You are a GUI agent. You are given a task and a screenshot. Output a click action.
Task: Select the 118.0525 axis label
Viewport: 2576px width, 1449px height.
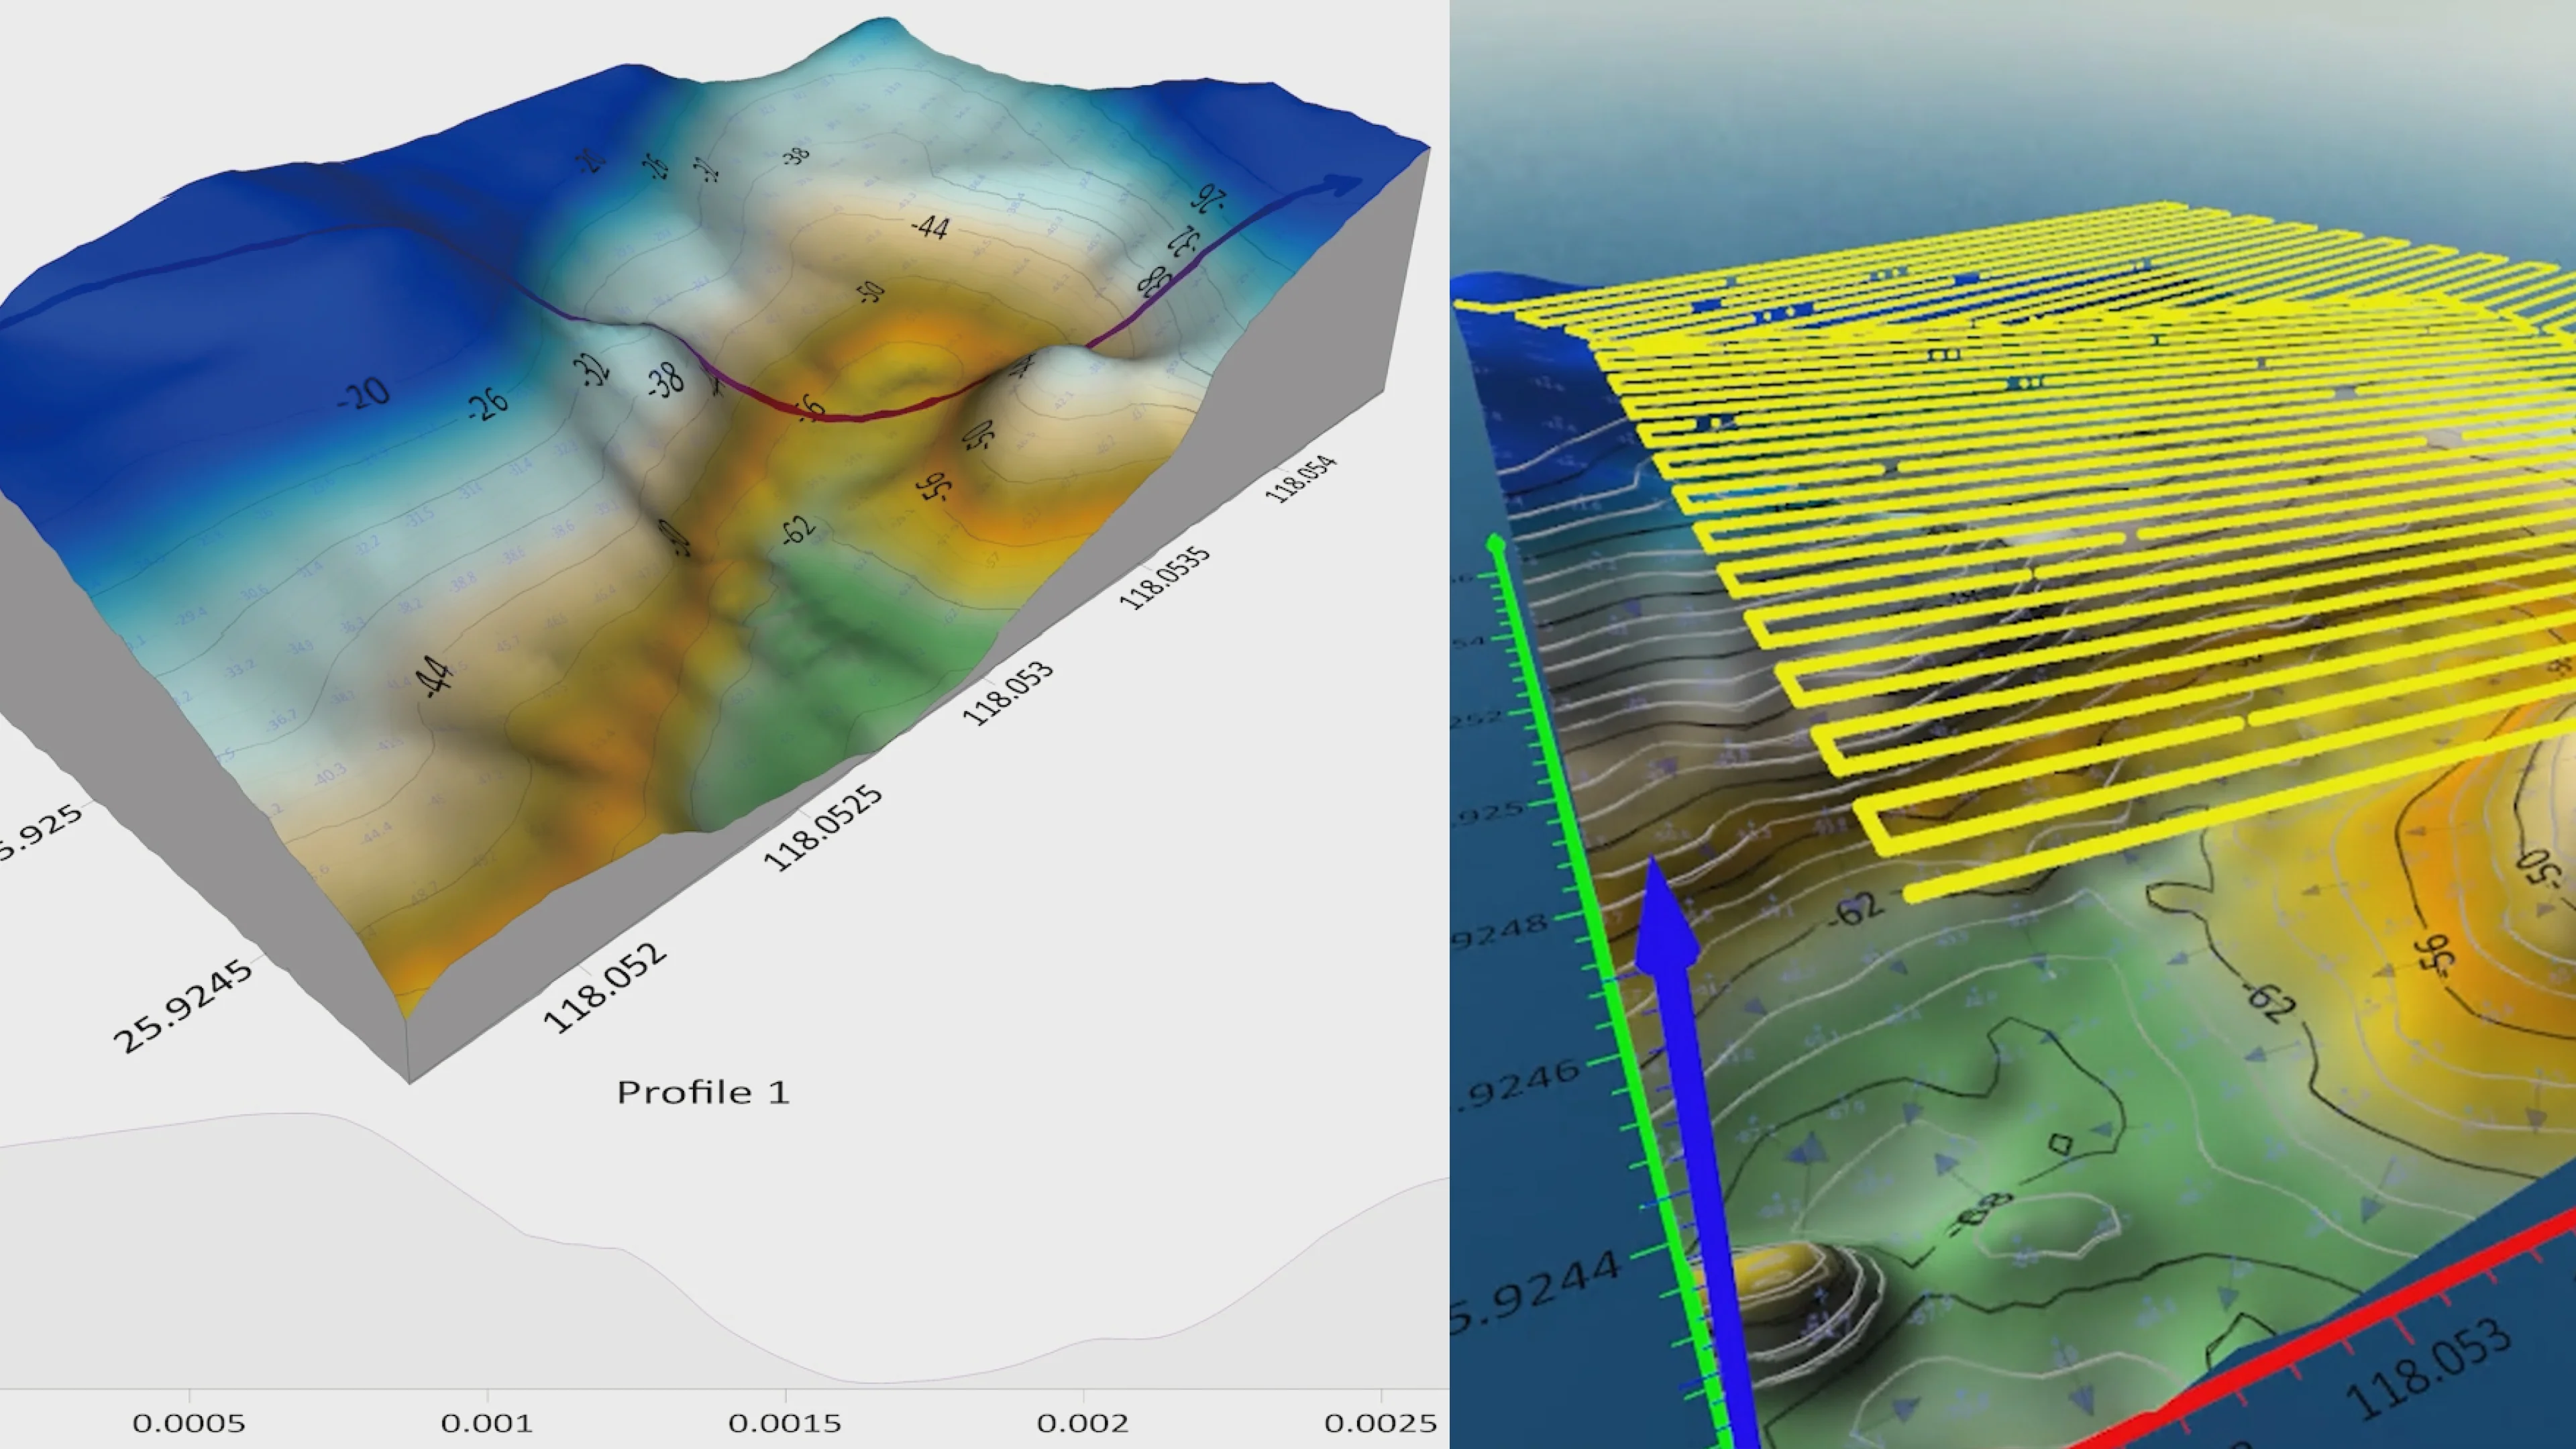(x=822, y=828)
